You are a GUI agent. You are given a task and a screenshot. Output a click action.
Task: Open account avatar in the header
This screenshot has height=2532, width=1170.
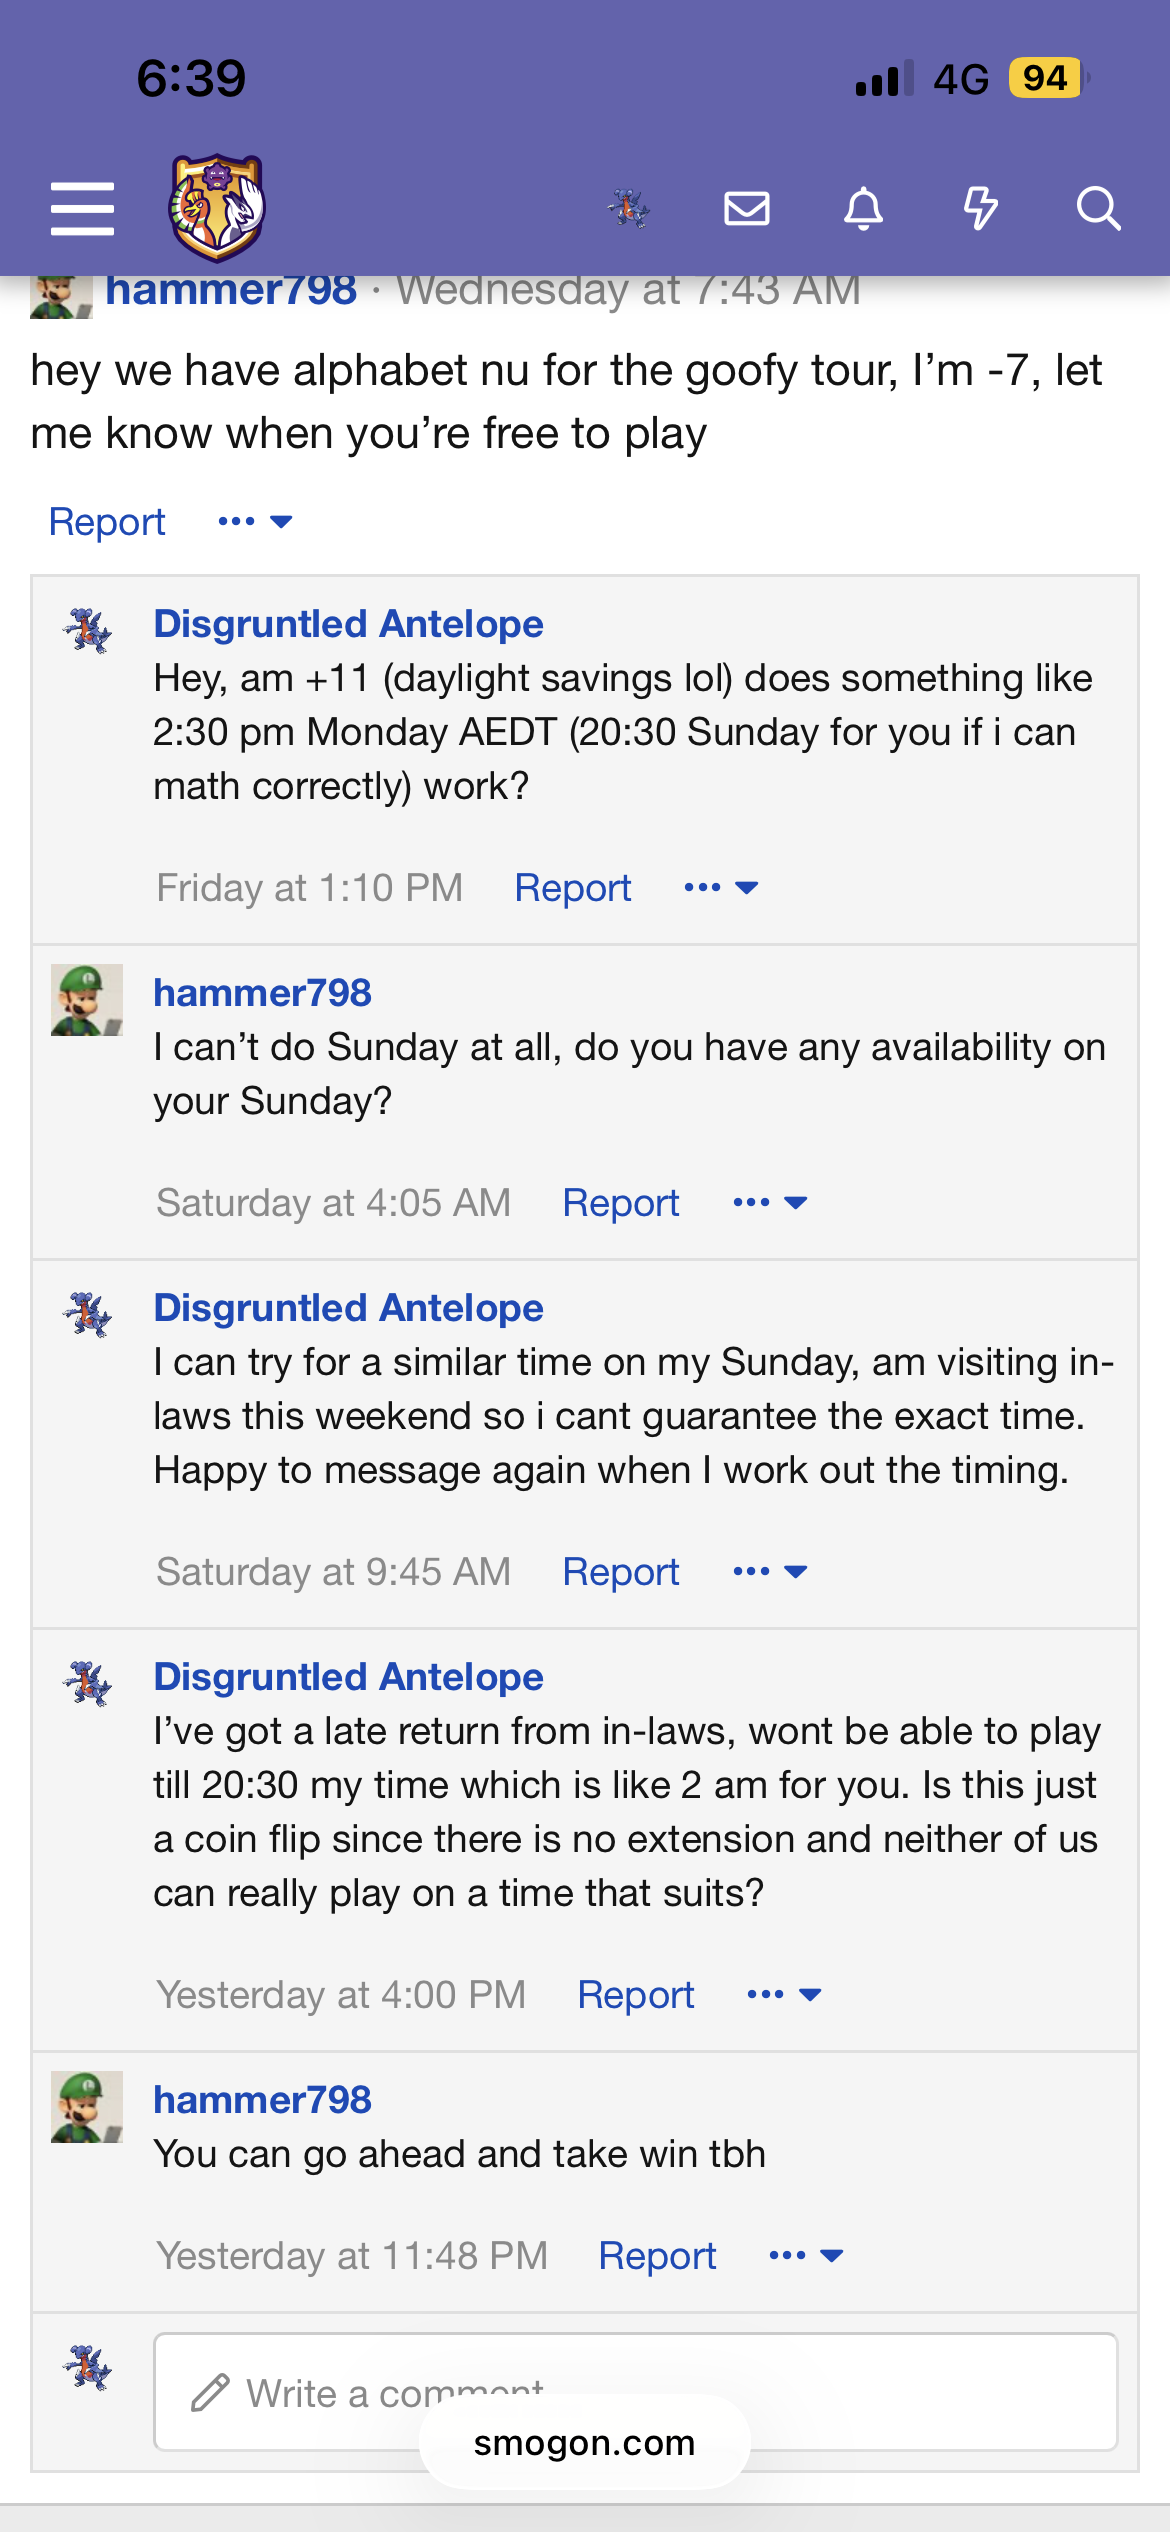tap(629, 209)
